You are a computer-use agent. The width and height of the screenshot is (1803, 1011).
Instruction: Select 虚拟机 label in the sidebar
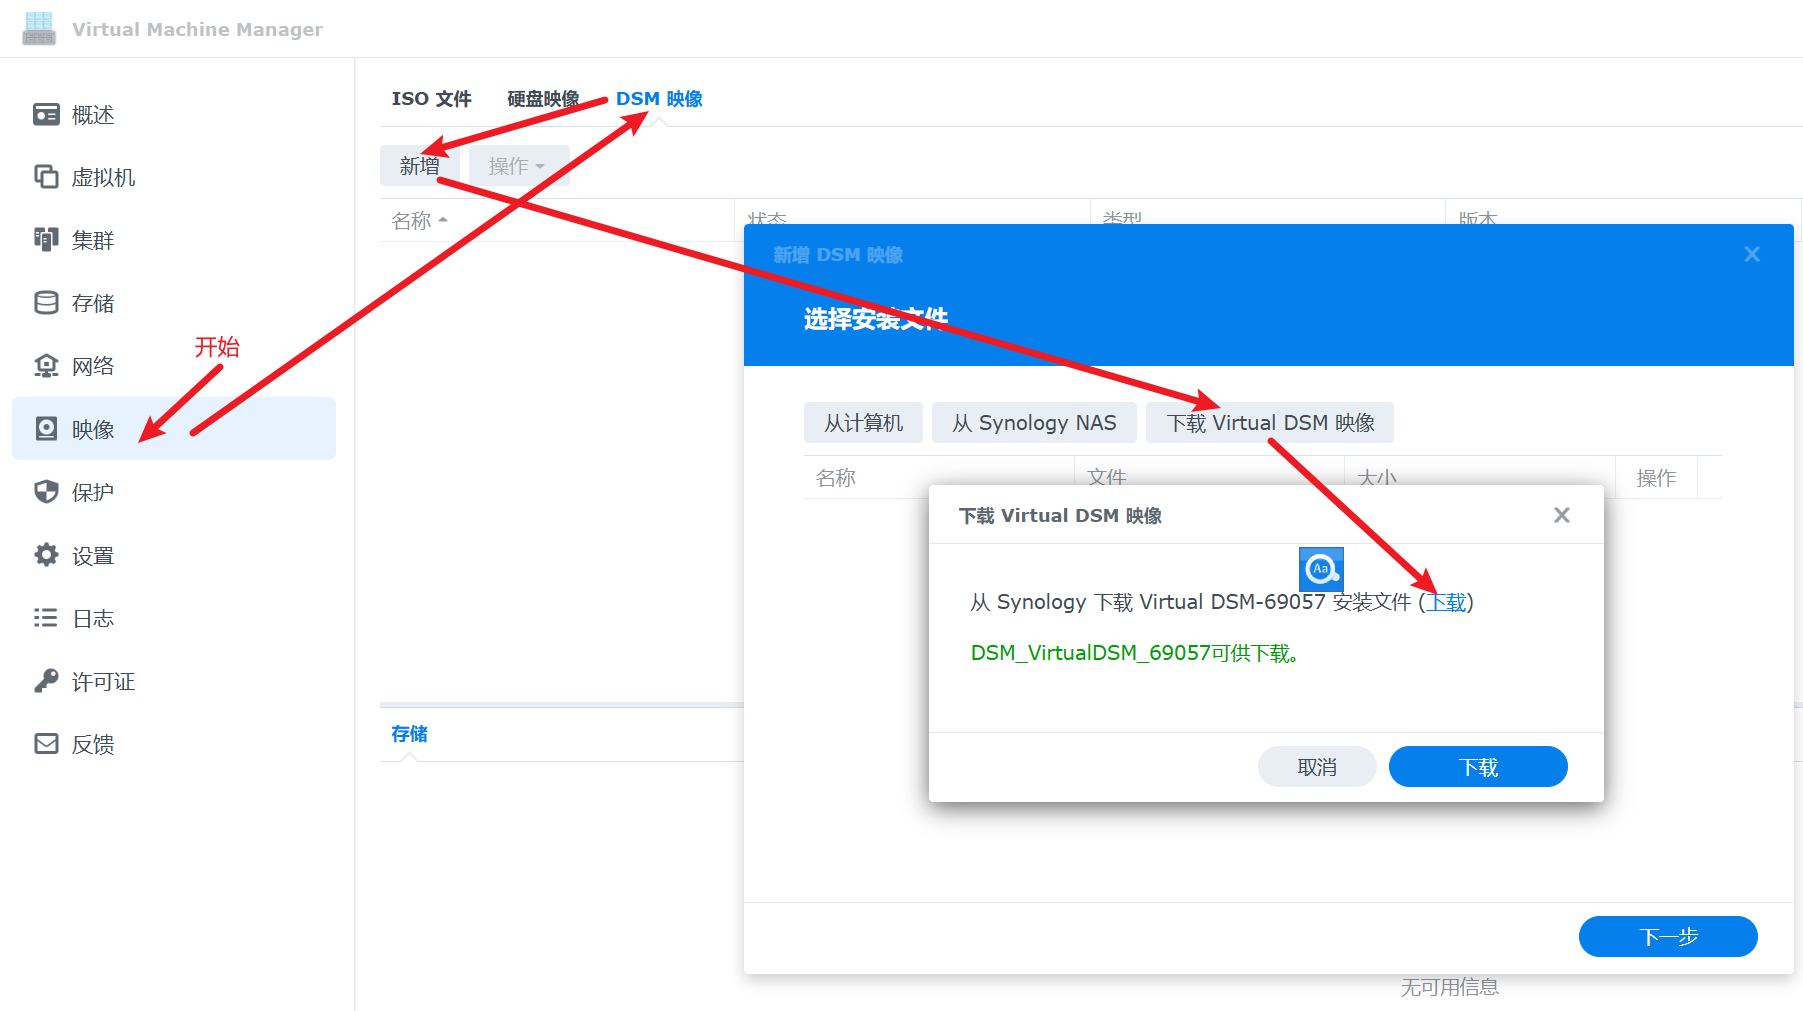[103, 178]
